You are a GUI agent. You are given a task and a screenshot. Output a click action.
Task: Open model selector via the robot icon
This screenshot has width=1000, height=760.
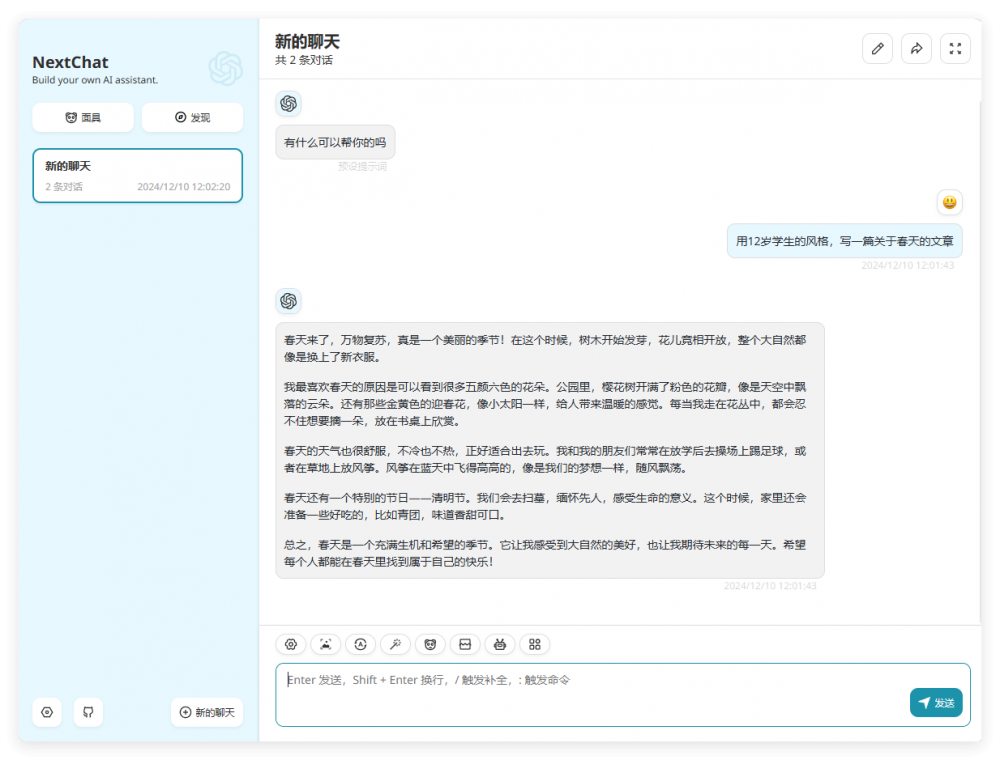[x=500, y=645]
